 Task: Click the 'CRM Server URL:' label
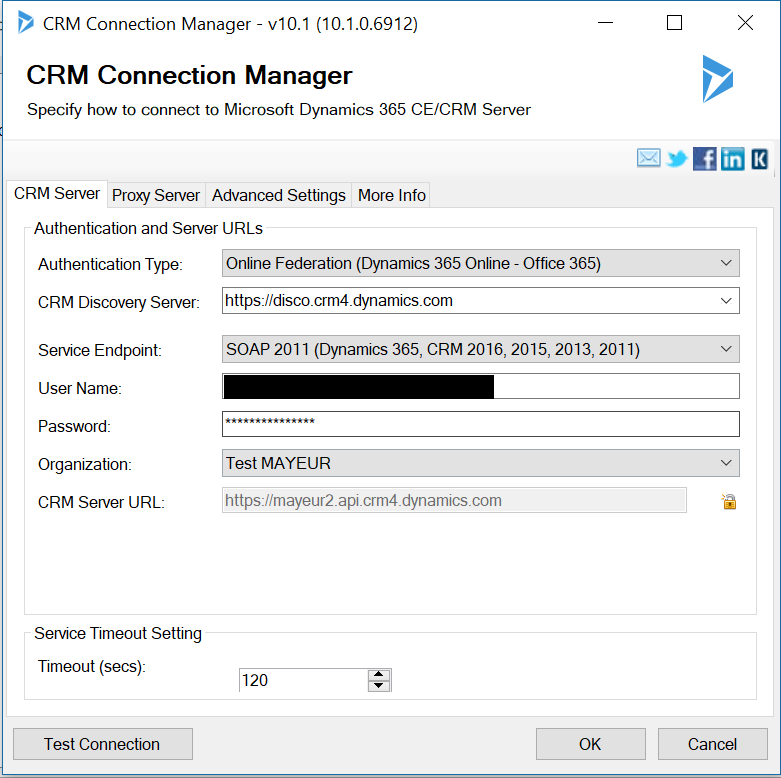pos(101,502)
